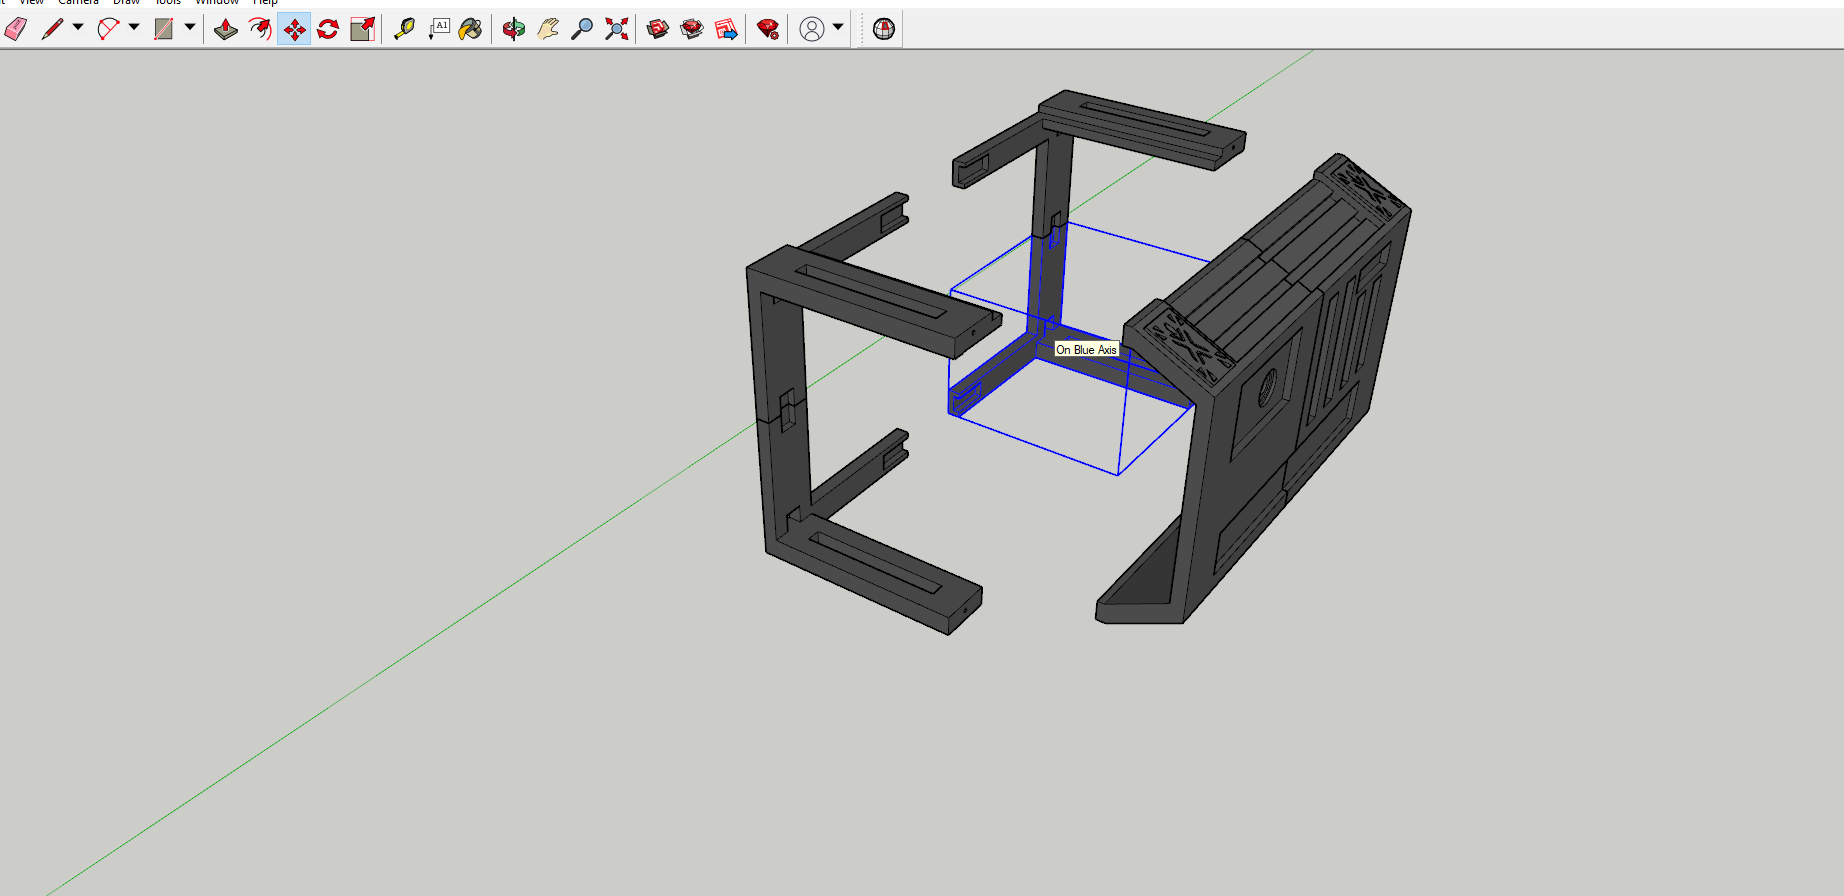1844x896 pixels.
Task: Click the Add Location globe icon
Action: point(884,29)
